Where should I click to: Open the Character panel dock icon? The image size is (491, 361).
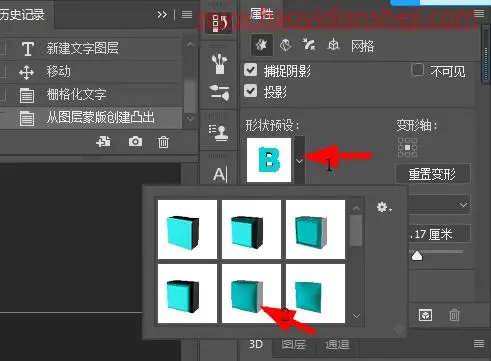220,174
